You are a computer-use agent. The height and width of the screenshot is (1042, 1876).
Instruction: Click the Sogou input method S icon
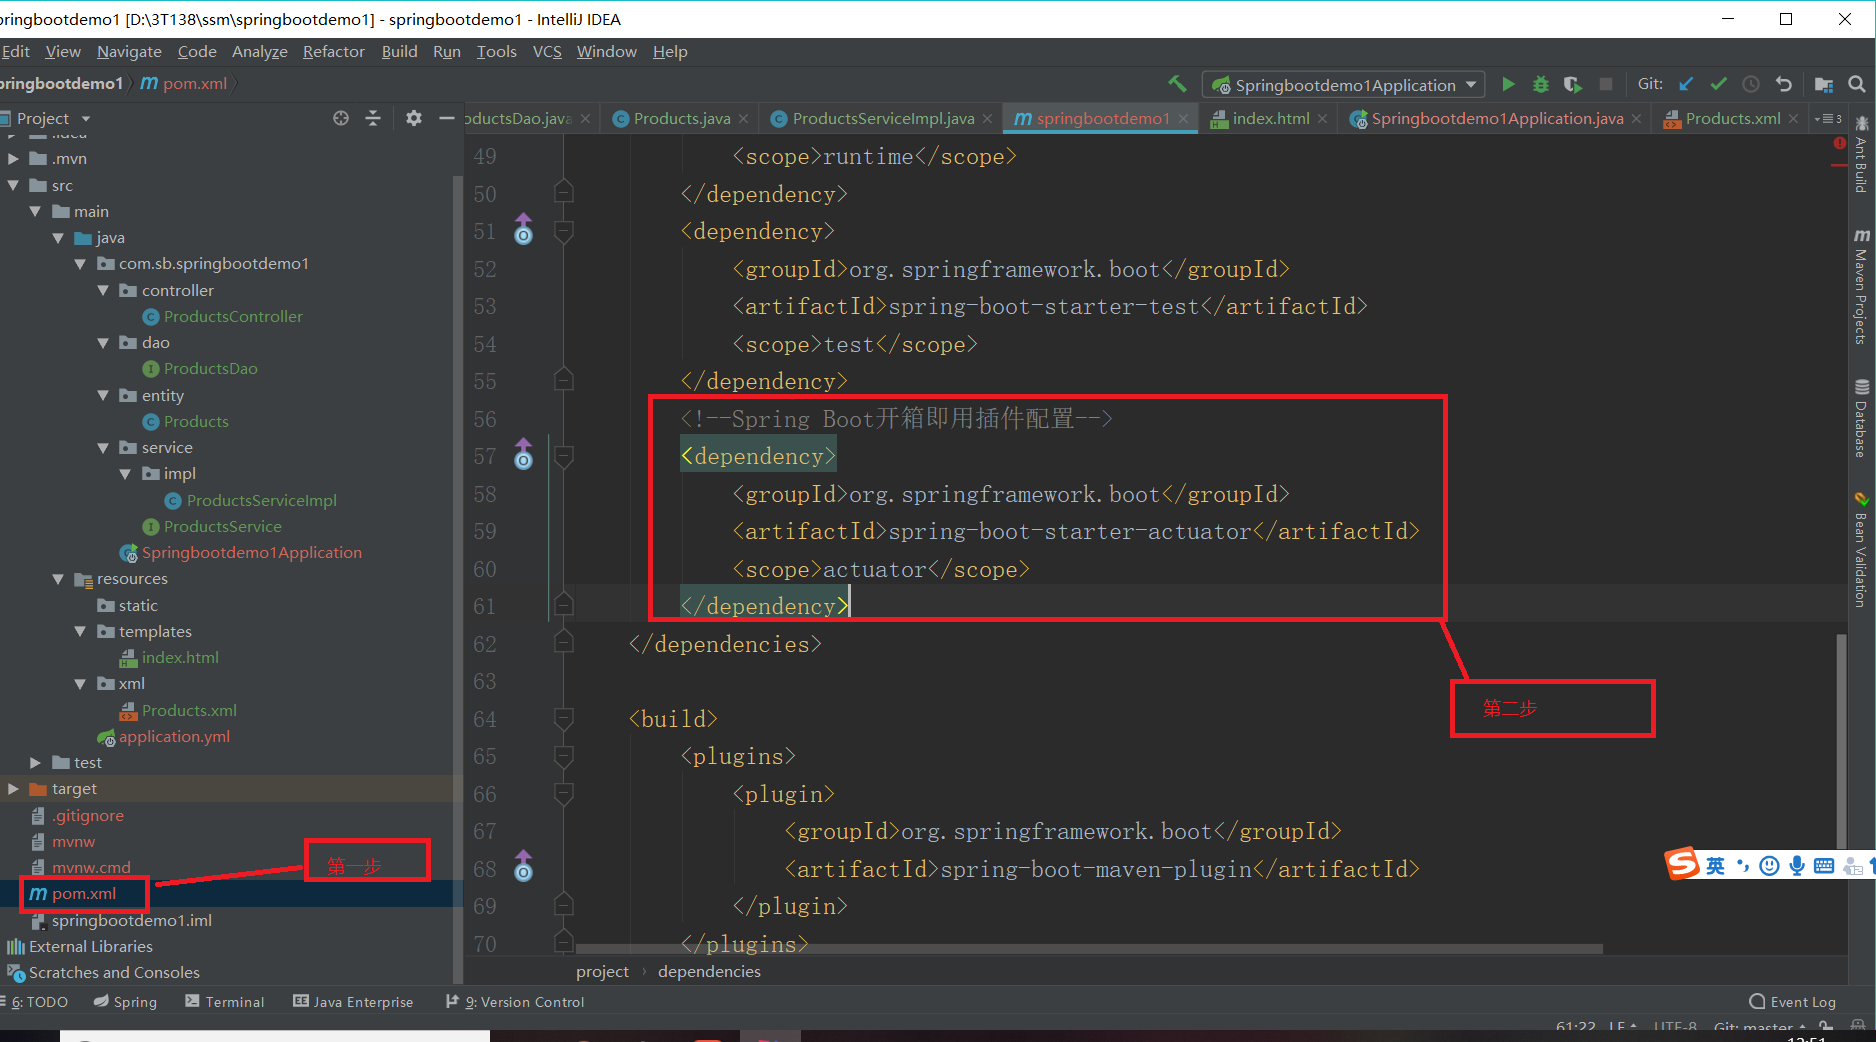(x=1682, y=863)
